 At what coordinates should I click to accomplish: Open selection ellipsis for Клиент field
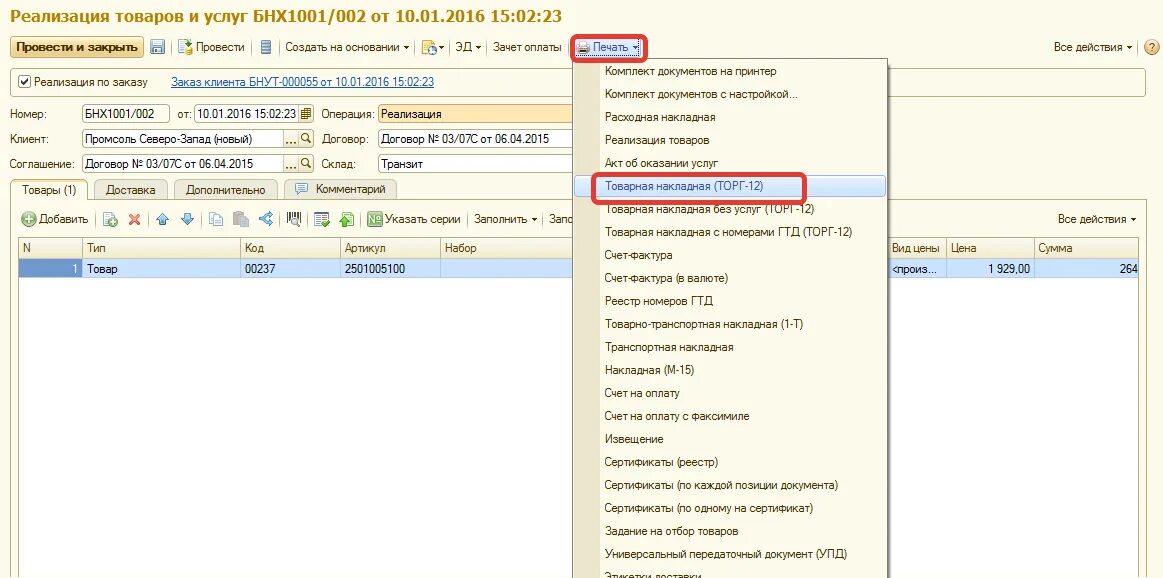[291, 139]
